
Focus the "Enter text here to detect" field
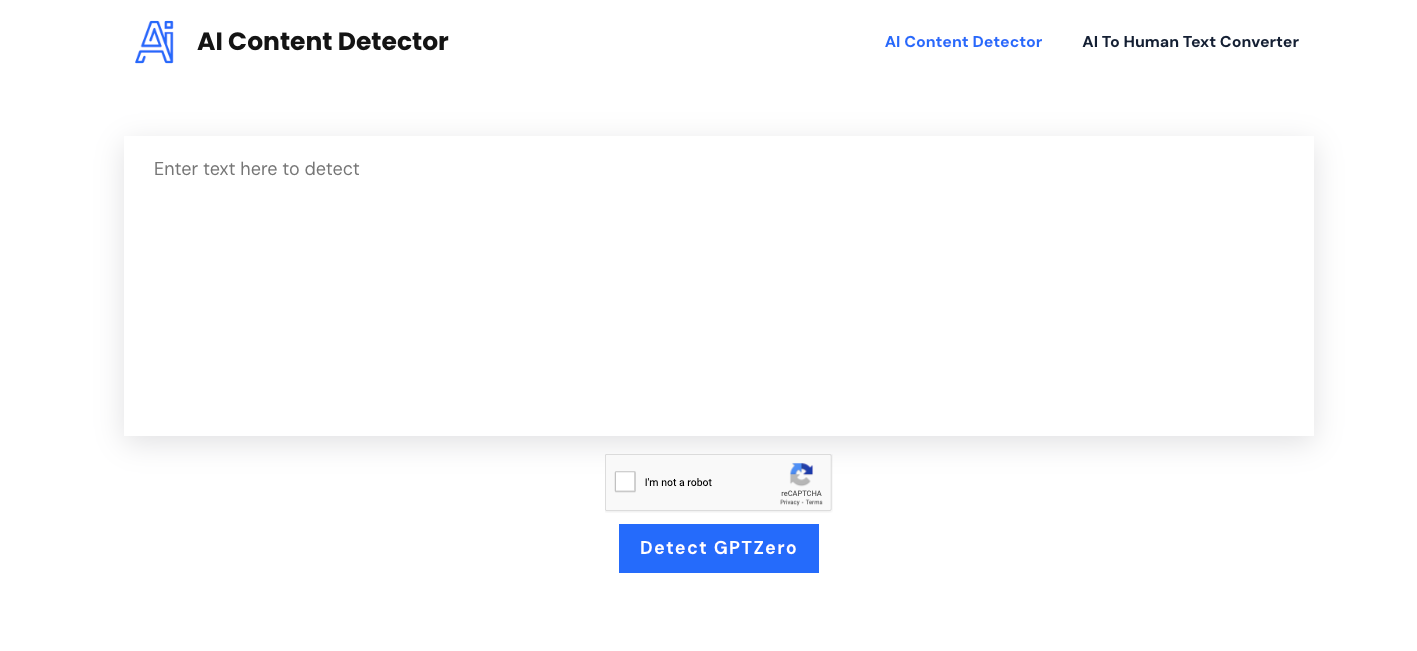pyautogui.click(x=718, y=285)
